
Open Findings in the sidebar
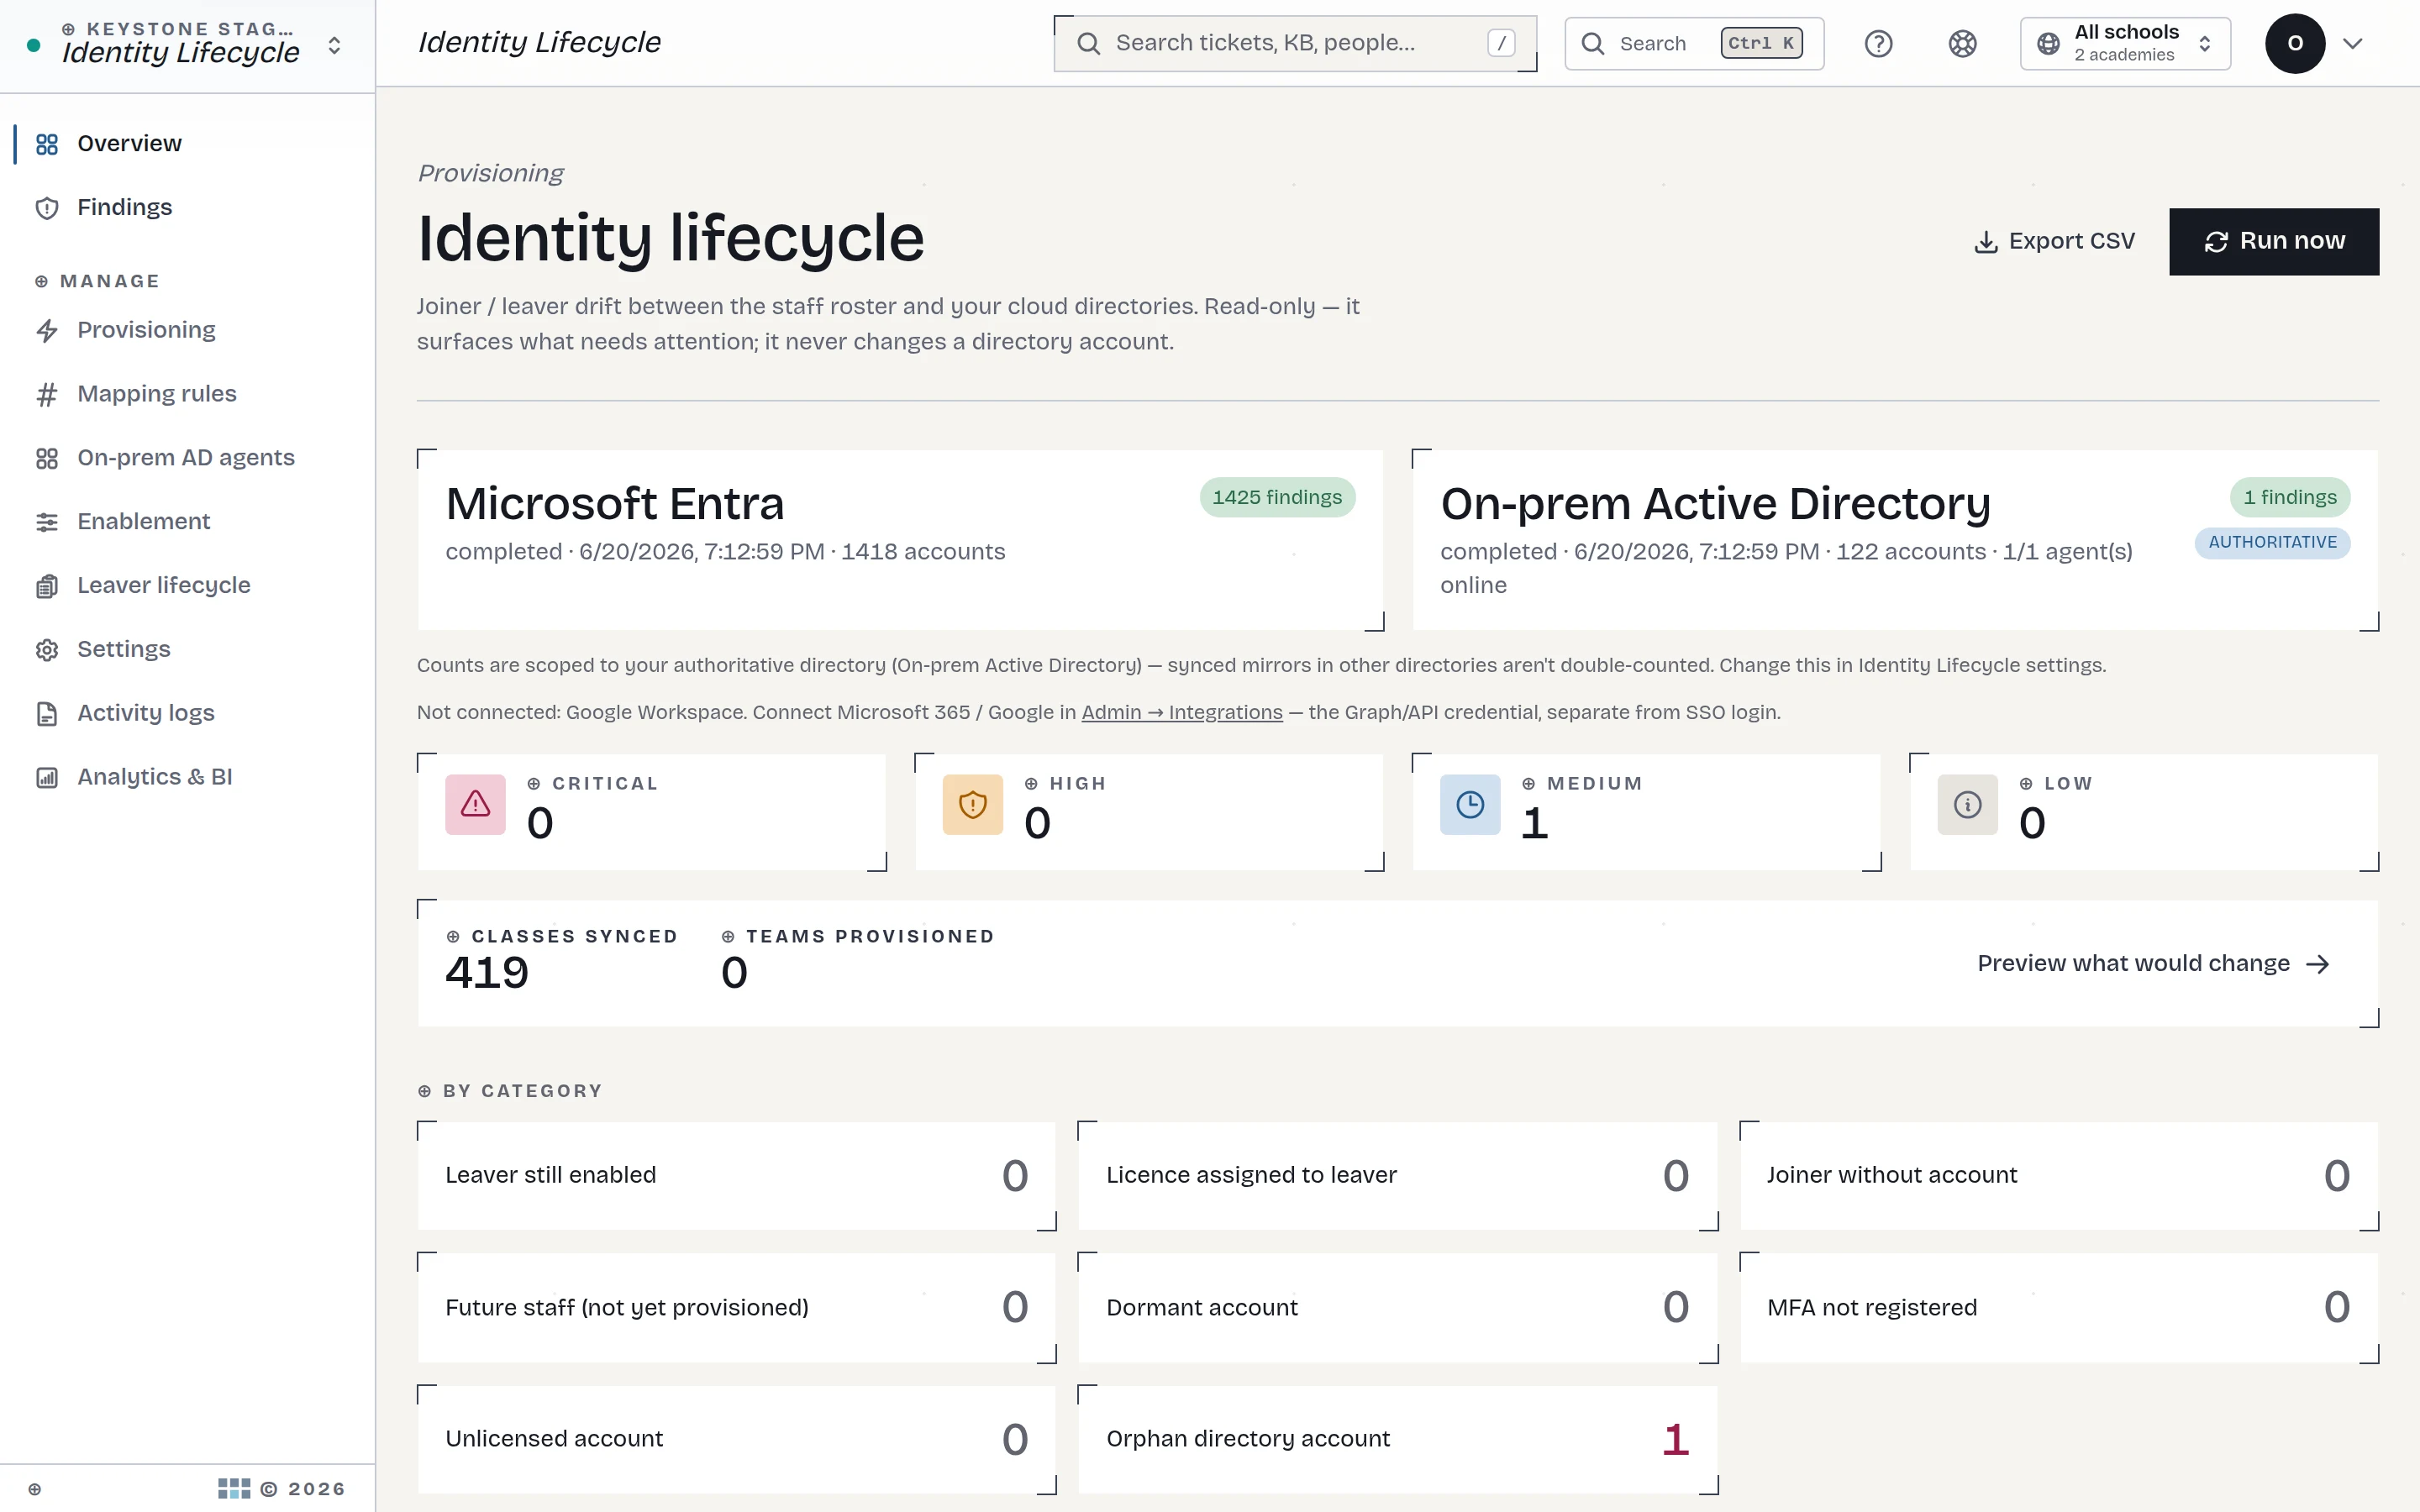click(189, 208)
